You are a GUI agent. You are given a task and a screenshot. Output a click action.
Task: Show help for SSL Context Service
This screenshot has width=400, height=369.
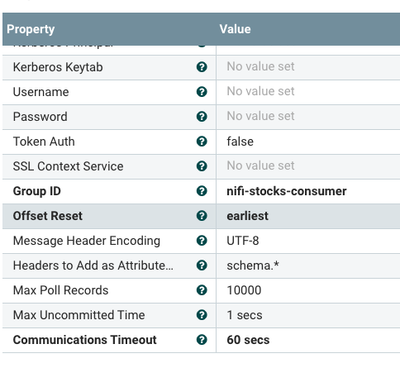202,166
